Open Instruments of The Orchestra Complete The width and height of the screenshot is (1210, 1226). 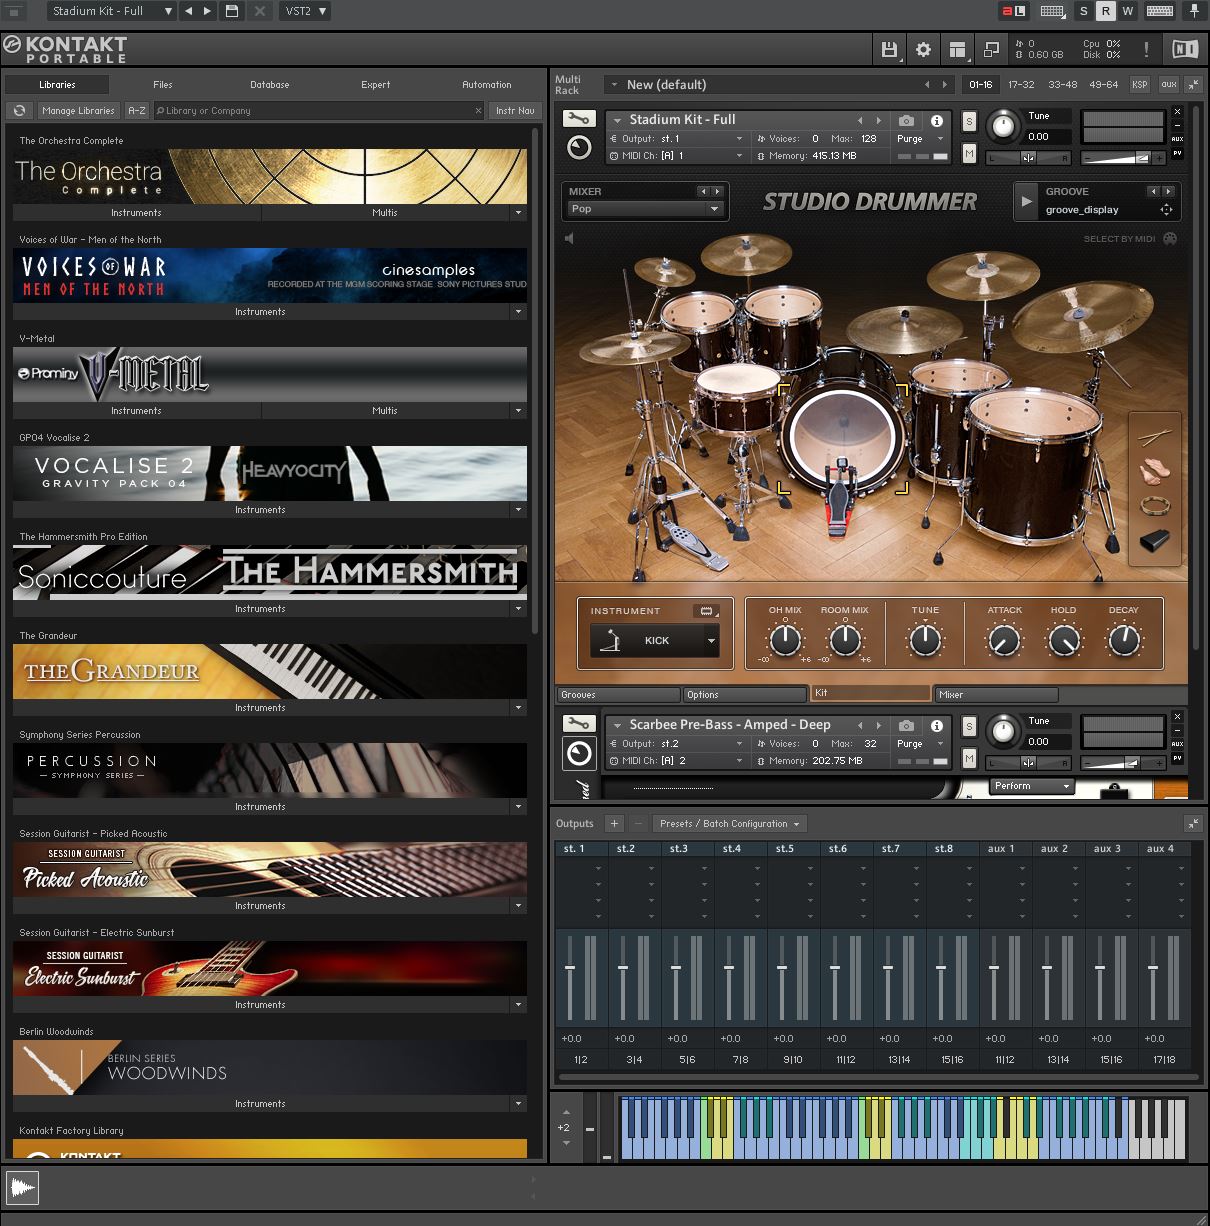point(136,213)
